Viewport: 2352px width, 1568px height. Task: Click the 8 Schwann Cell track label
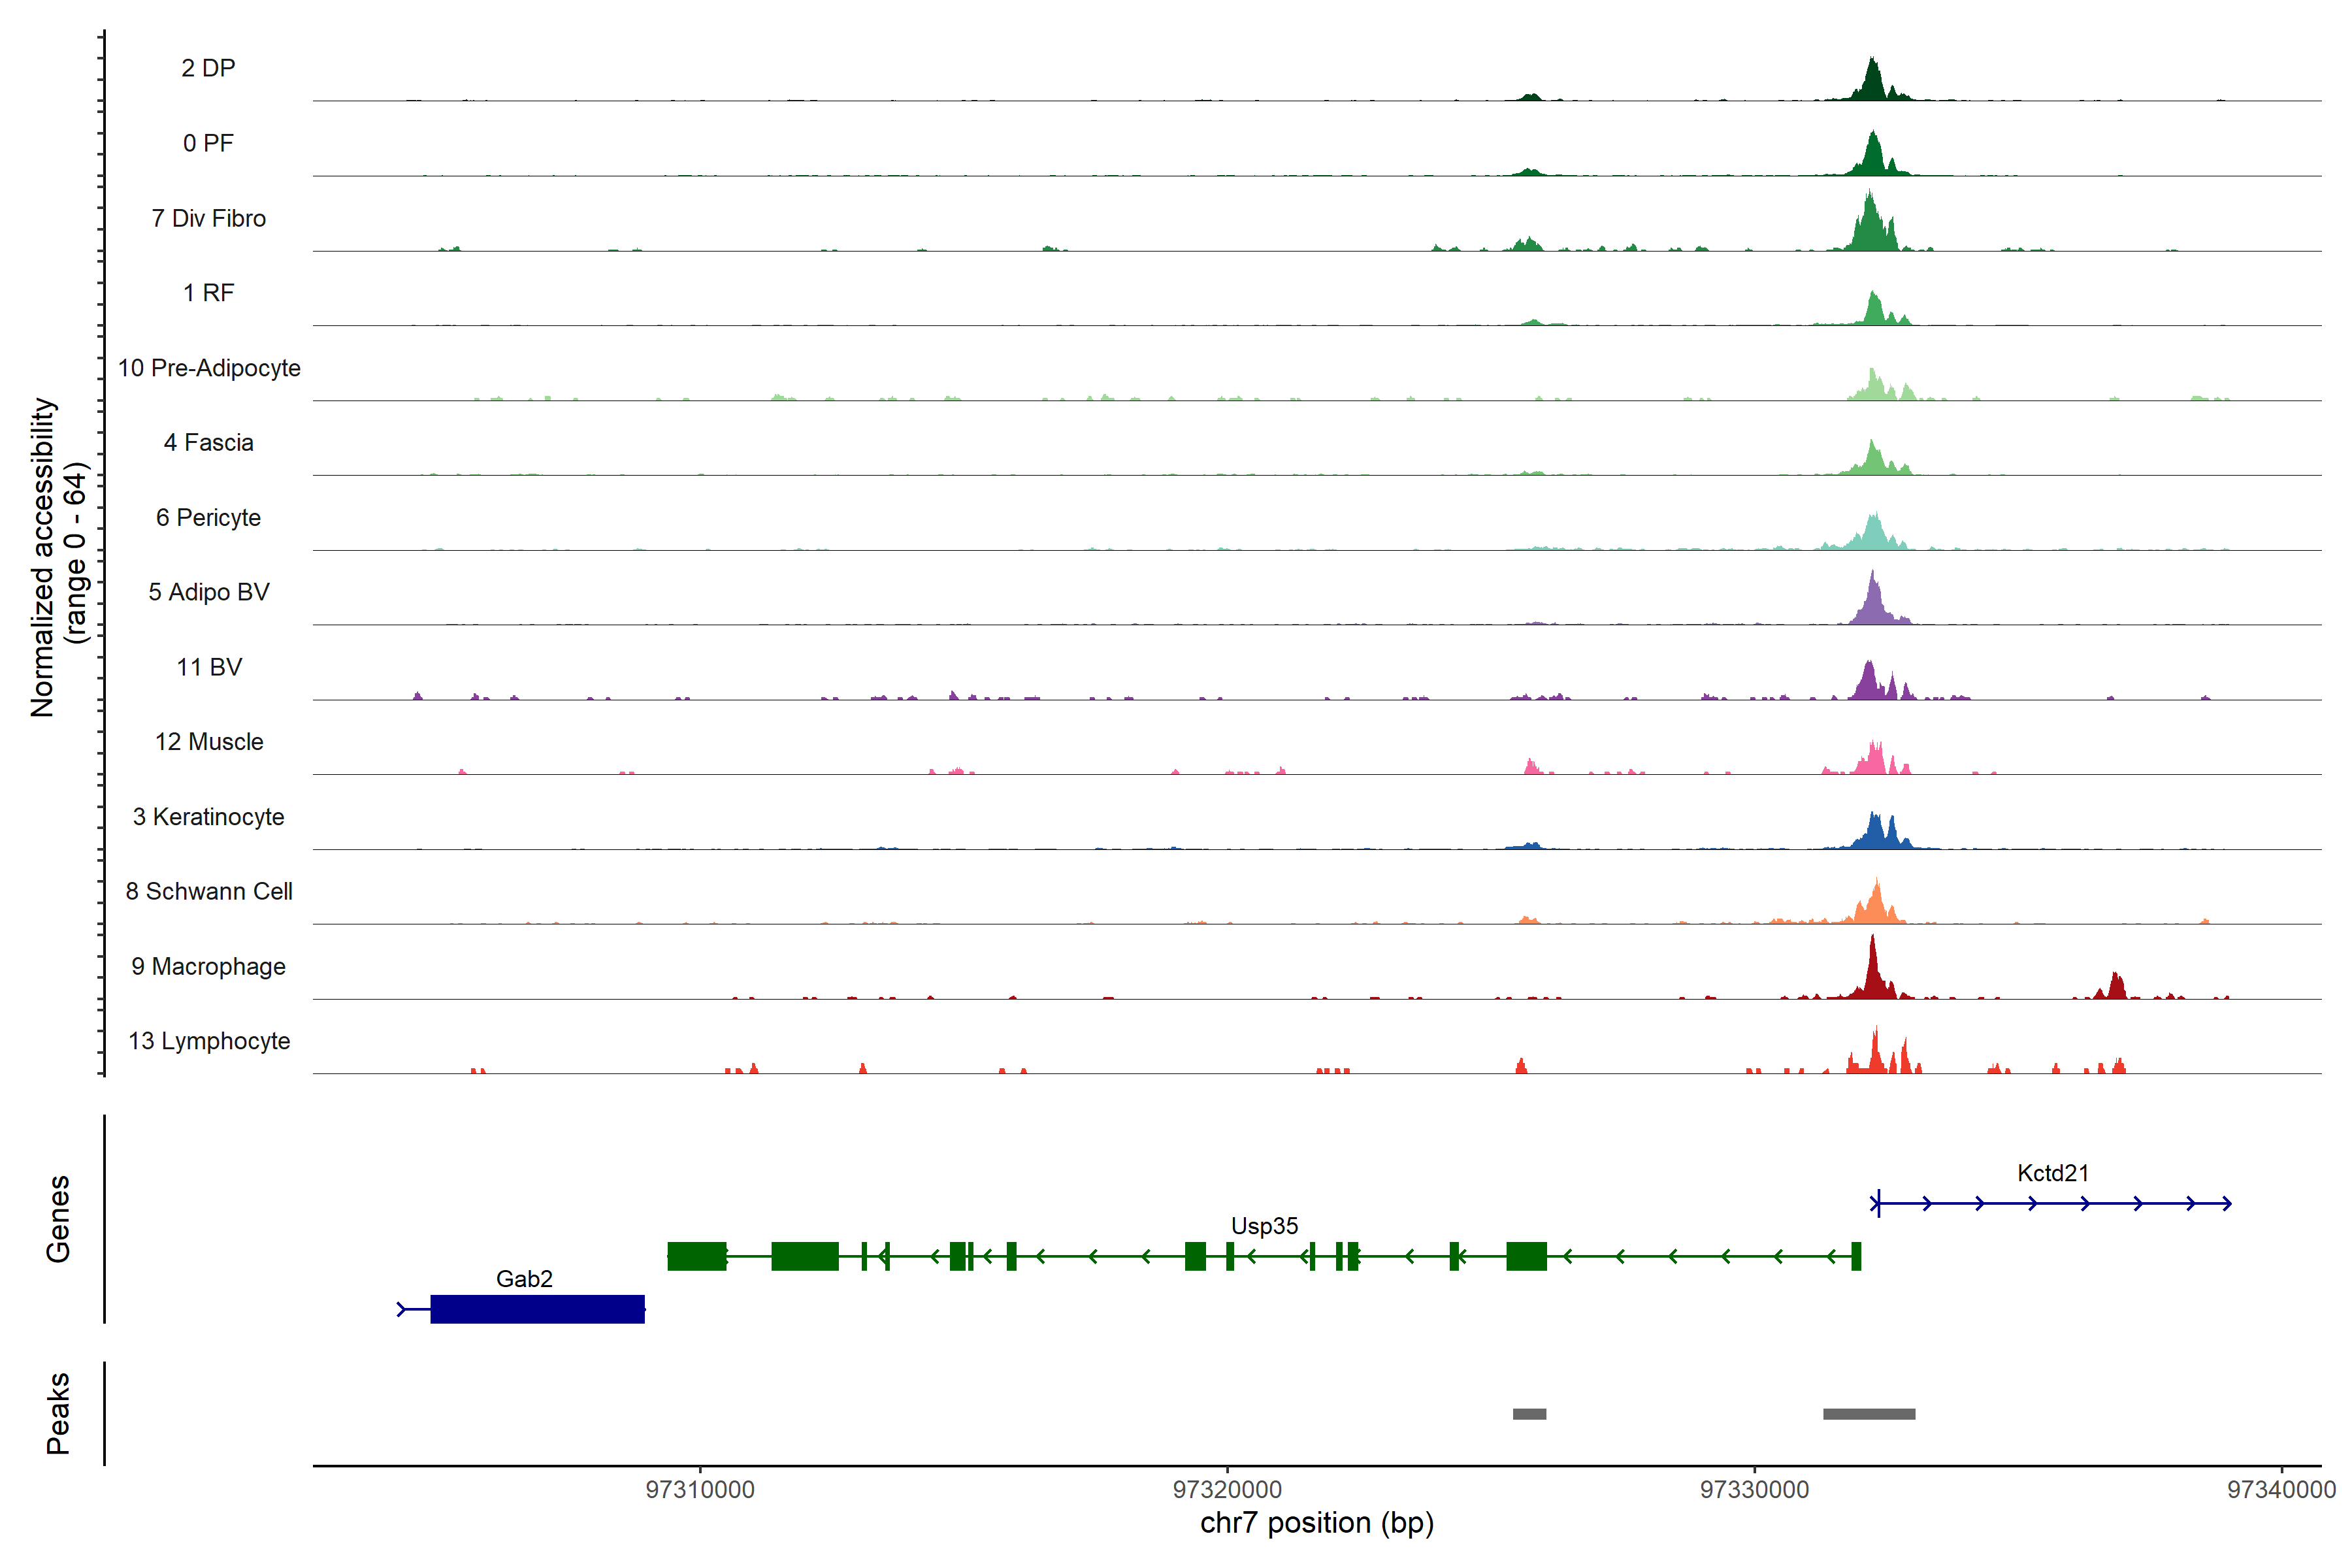[208, 892]
